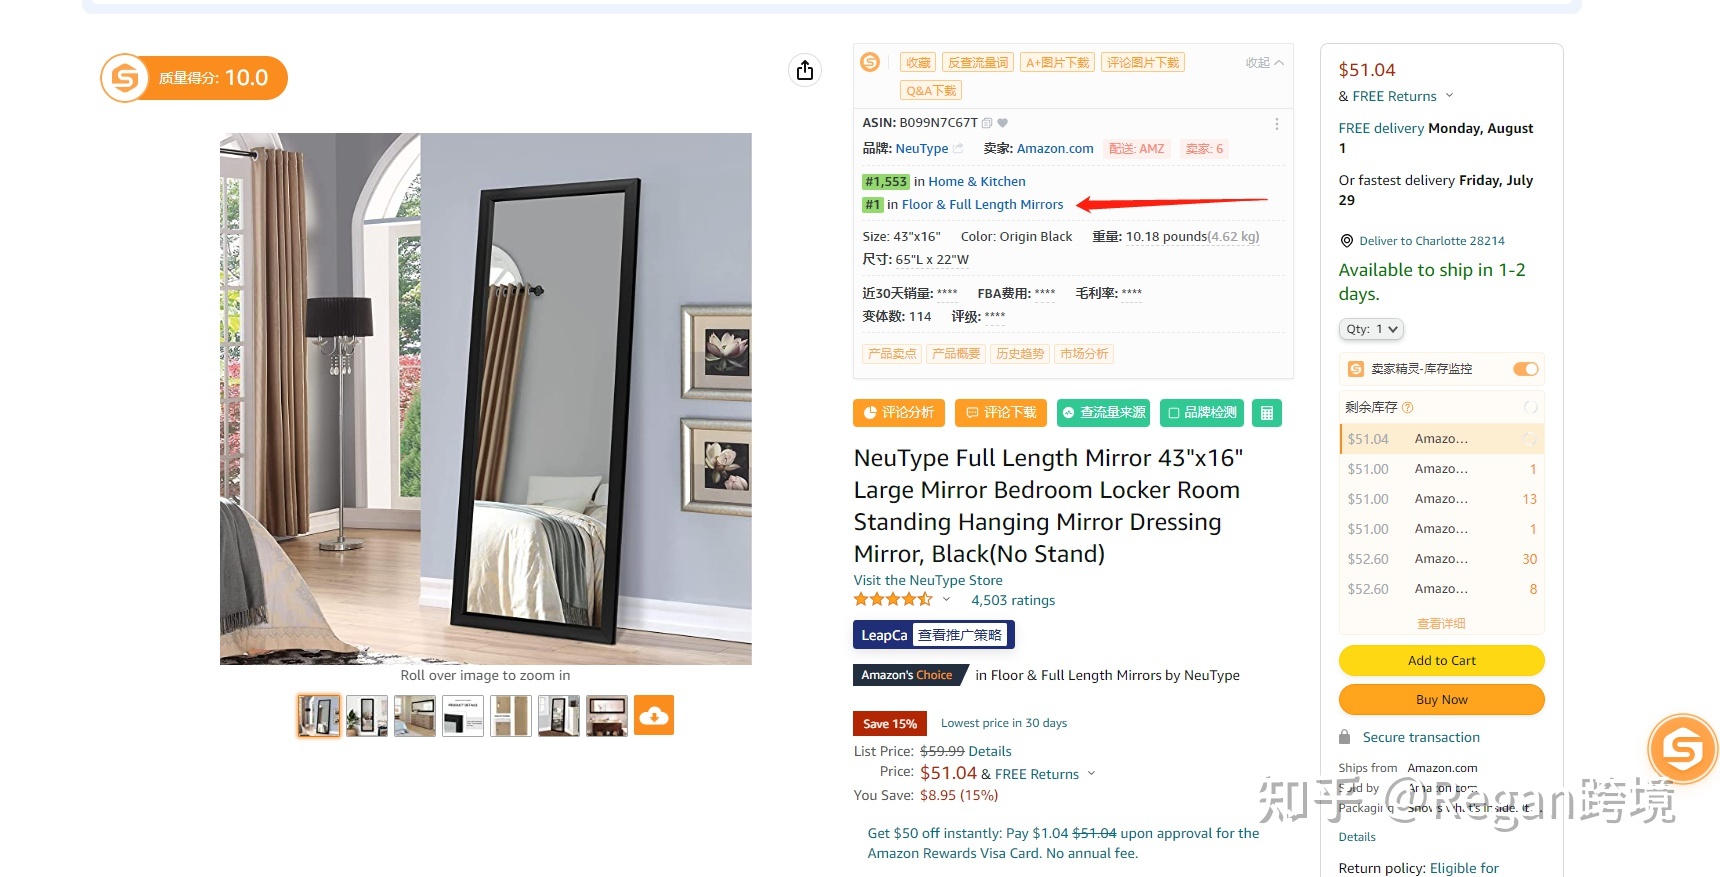Click the Add to Cart button
The image size is (1720, 877).
point(1441,661)
